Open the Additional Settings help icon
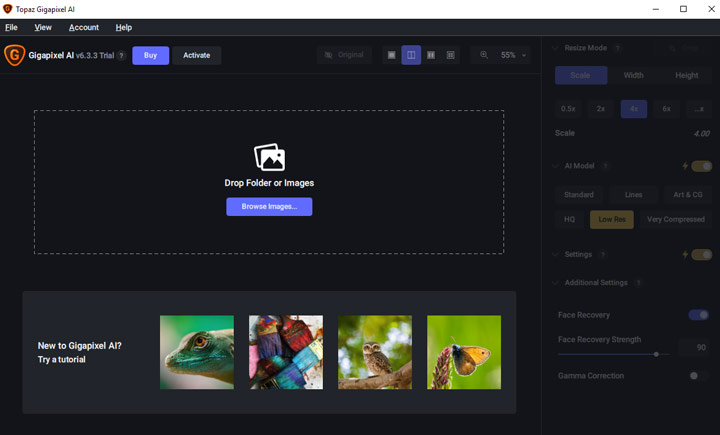This screenshot has height=435, width=720. pyautogui.click(x=638, y=282)
